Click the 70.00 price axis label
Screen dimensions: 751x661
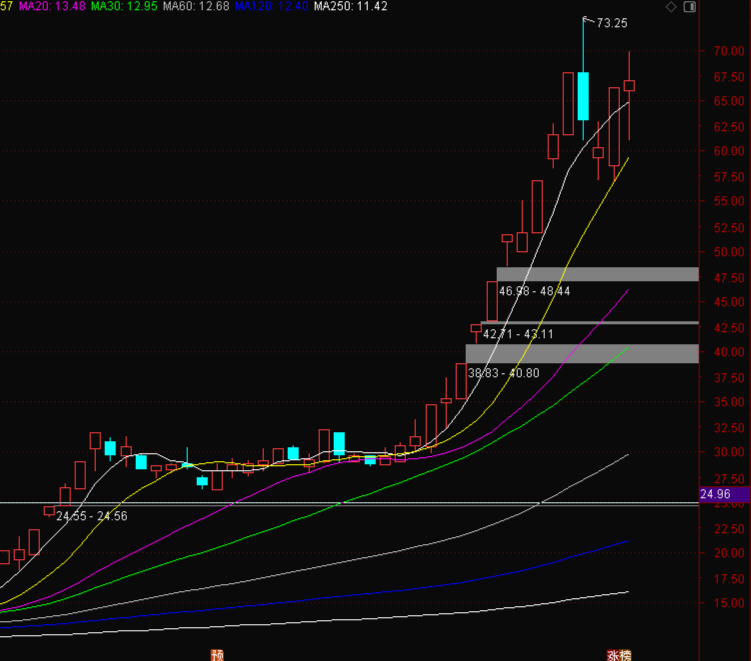(x=729, y=51)
